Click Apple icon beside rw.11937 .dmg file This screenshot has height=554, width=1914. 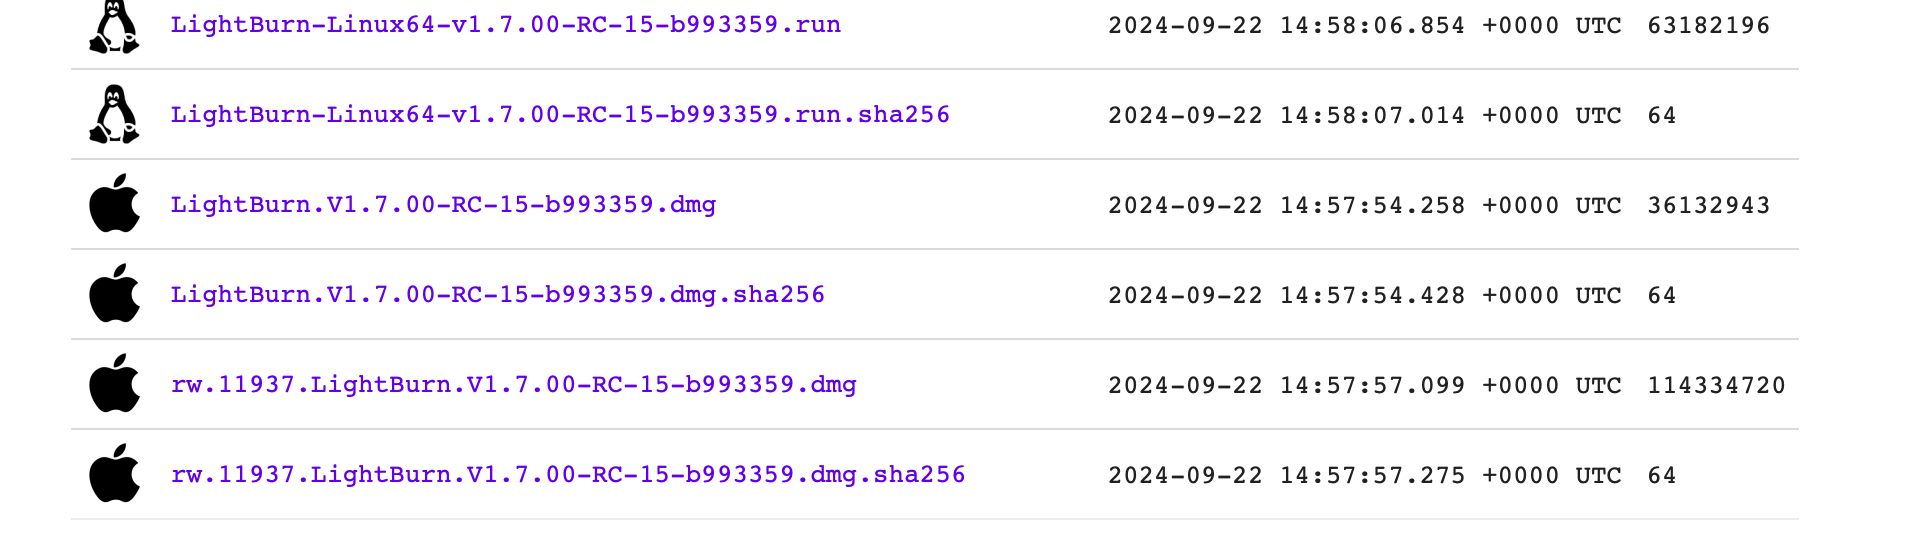pos(114,384)
